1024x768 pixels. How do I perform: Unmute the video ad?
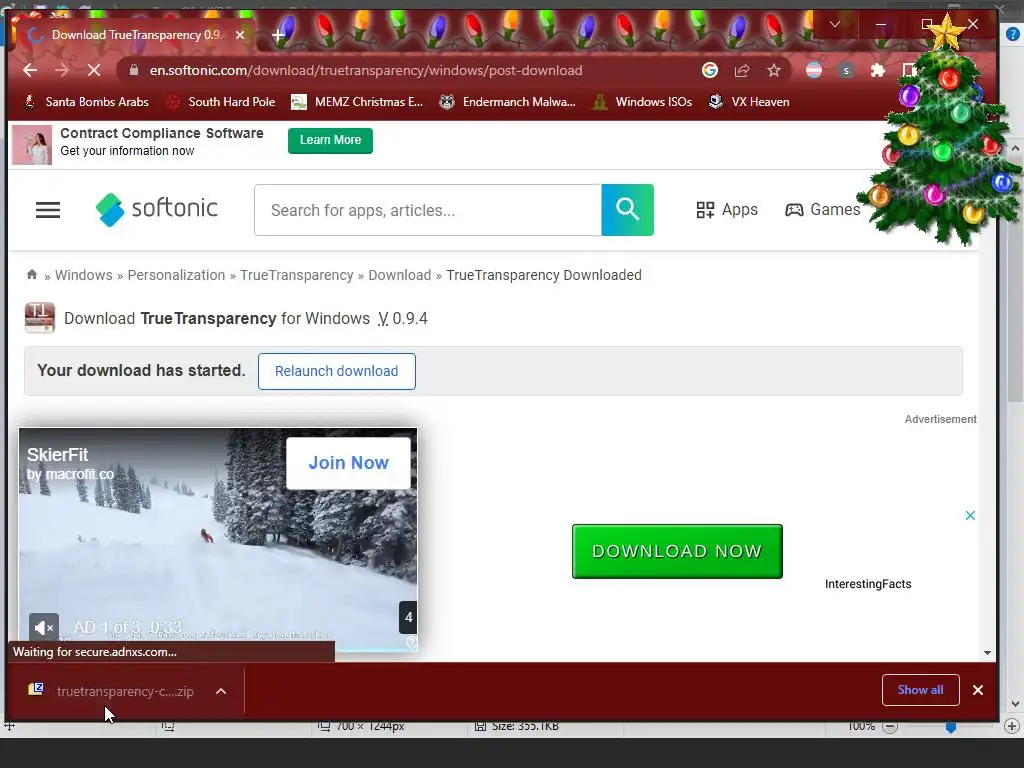(44, 628)
